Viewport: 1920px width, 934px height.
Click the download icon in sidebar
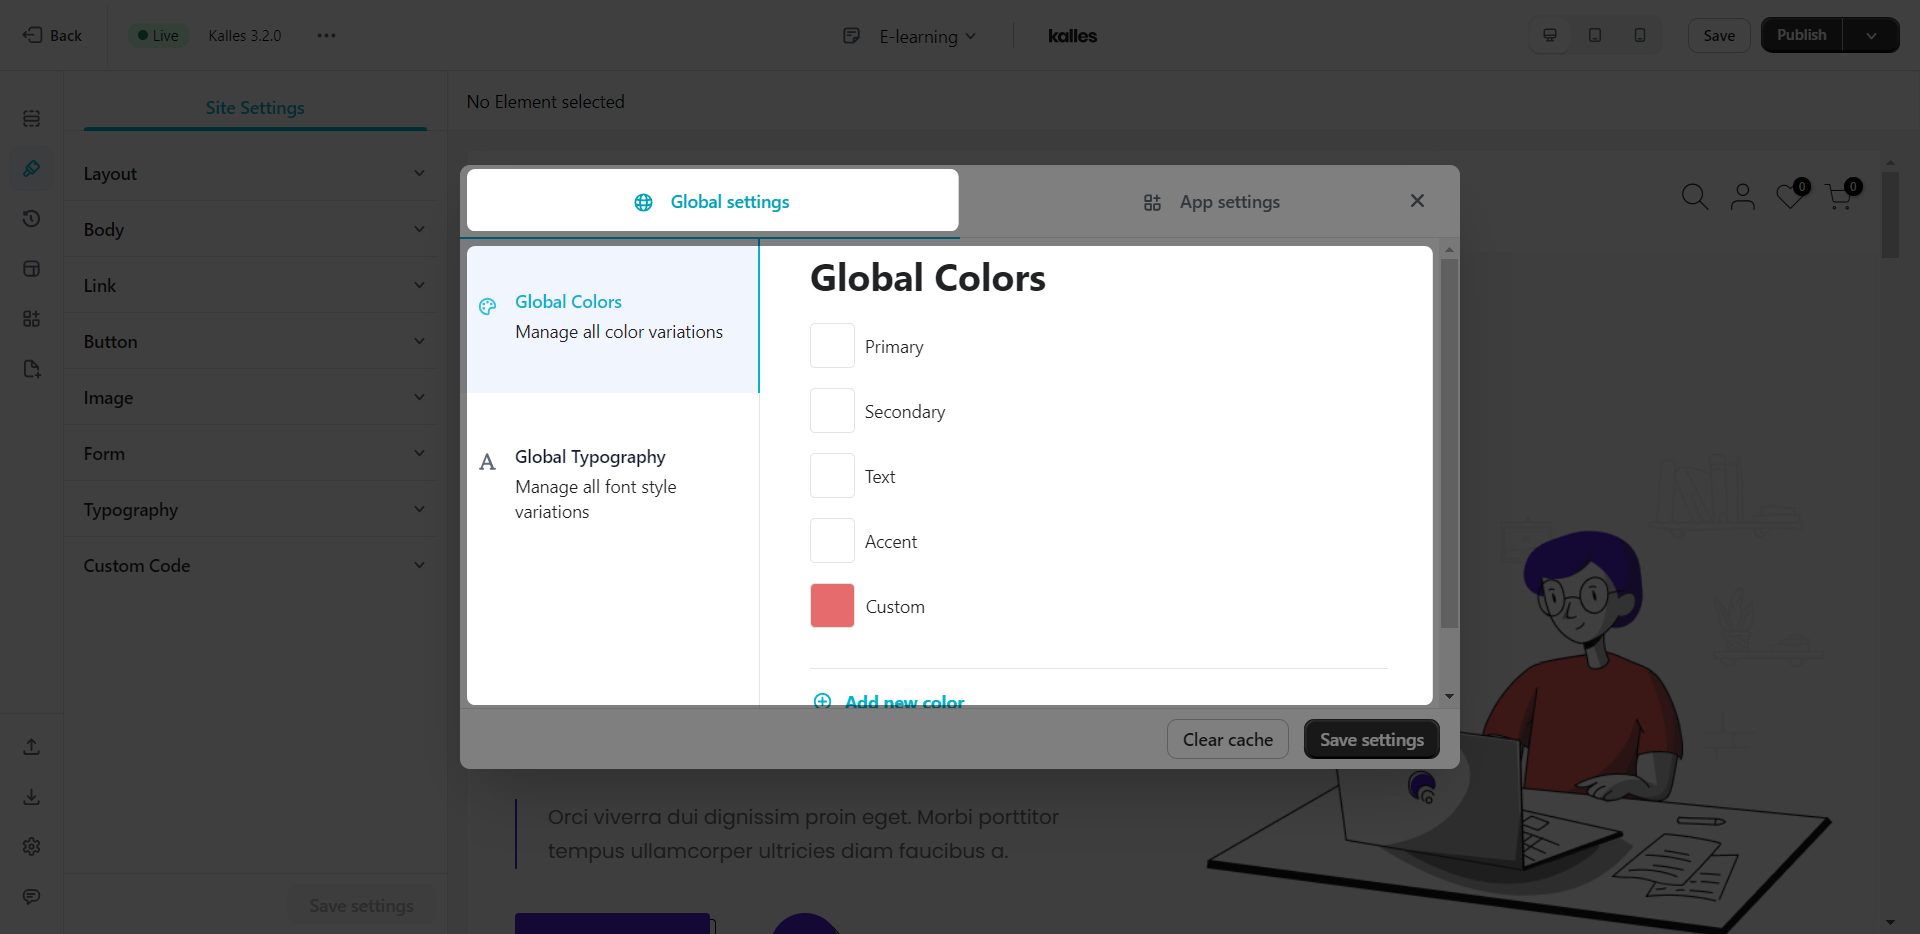click(x=32, y=796)
